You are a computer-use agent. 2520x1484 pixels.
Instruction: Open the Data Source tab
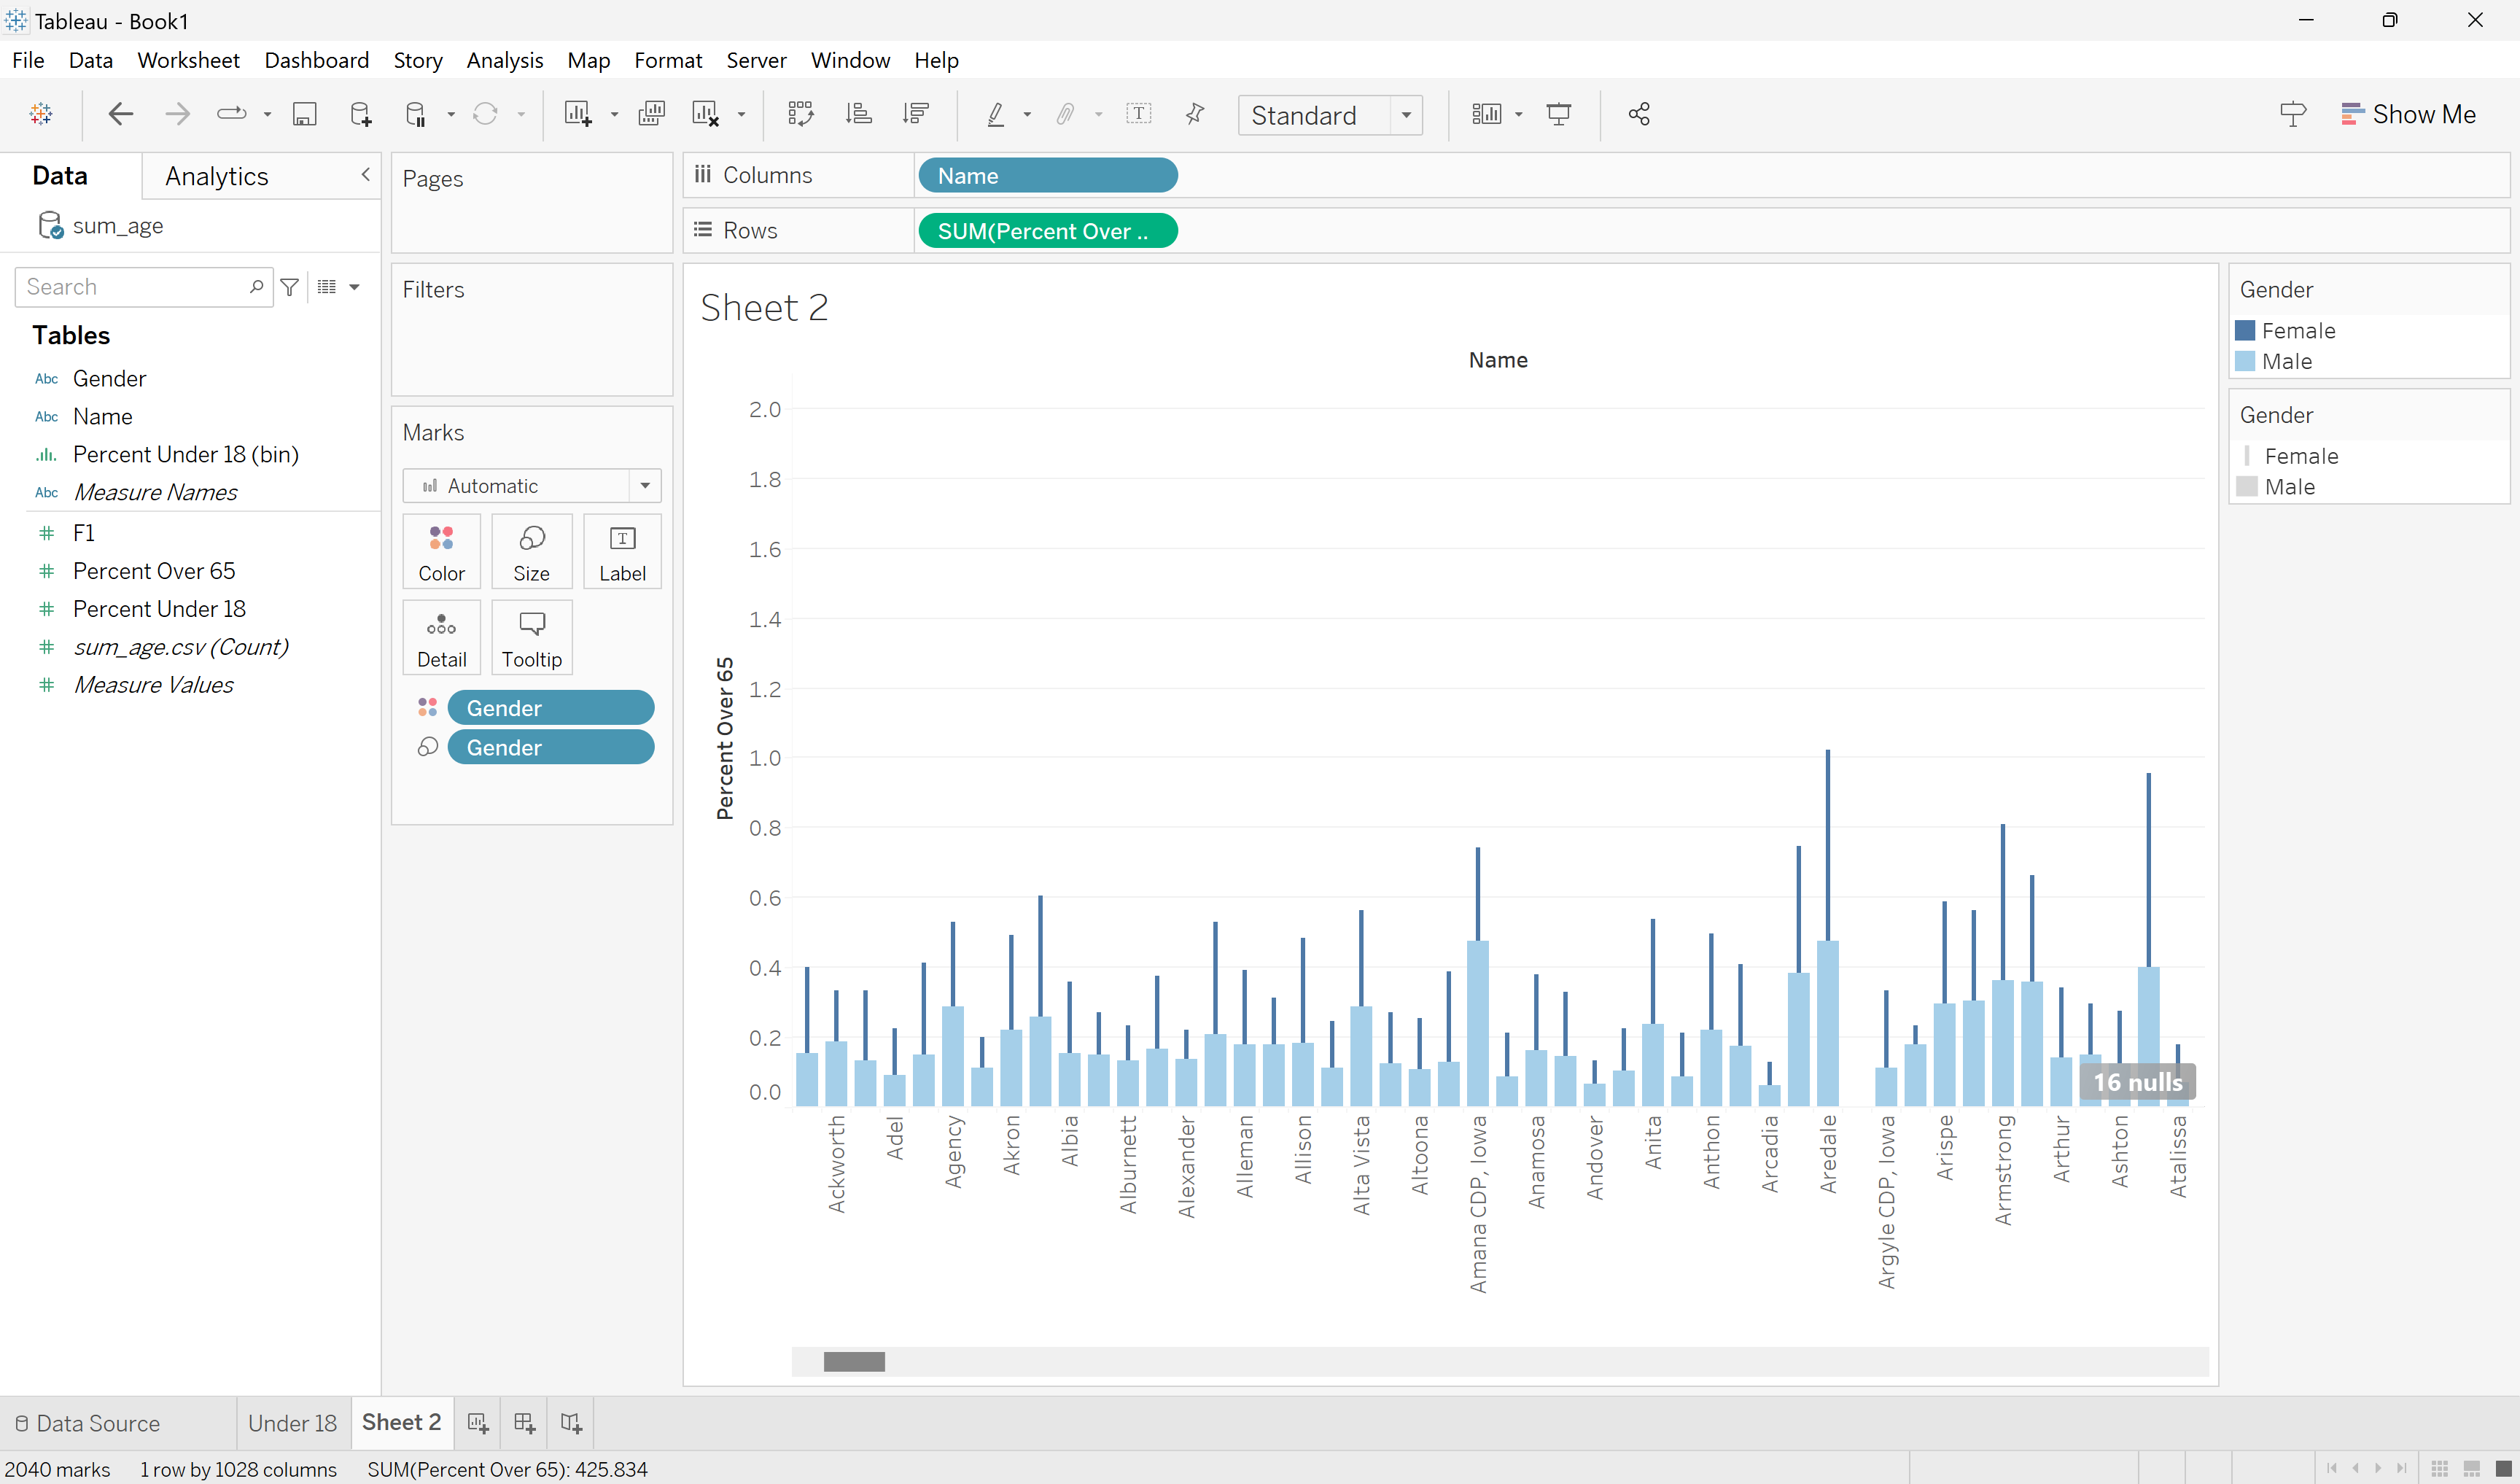point(88,1423)
